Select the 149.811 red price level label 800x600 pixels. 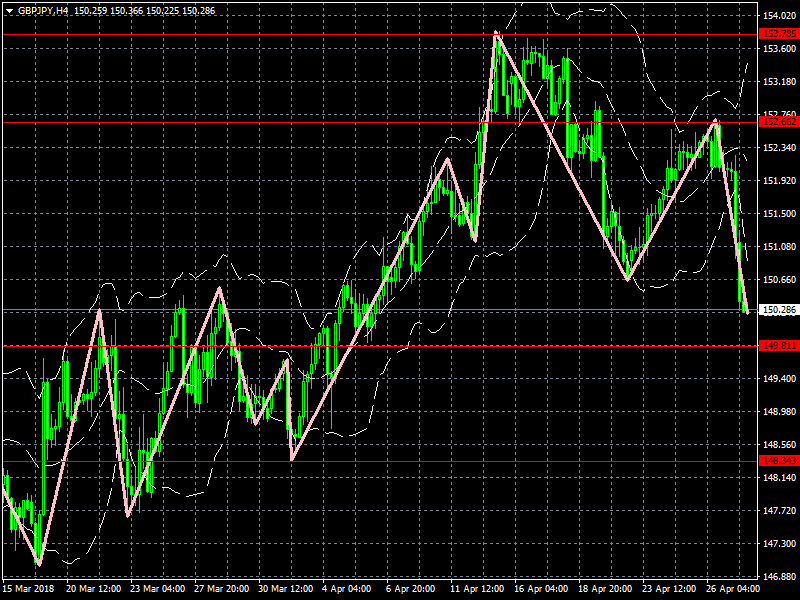coord(779,346)
